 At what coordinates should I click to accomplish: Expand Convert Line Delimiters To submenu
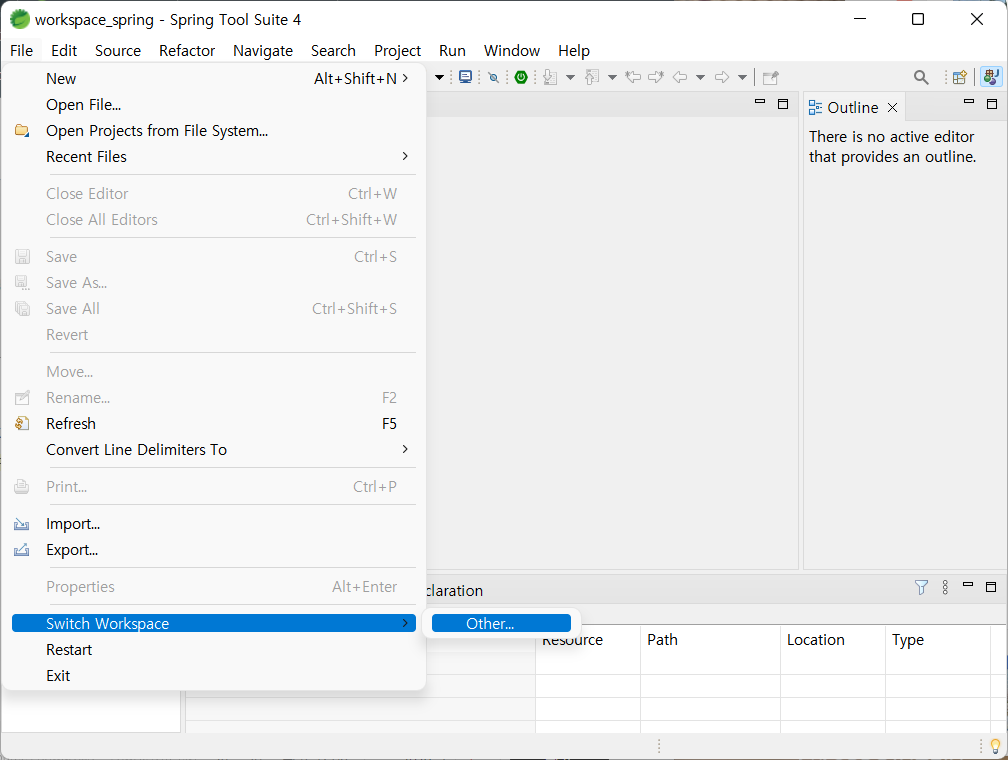point(213,449)
